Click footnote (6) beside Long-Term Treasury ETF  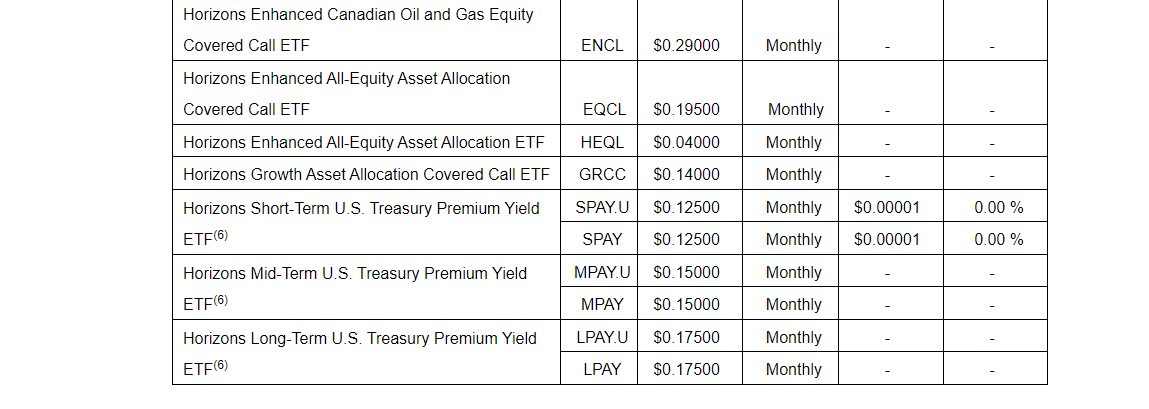click(x=221, y=365)
